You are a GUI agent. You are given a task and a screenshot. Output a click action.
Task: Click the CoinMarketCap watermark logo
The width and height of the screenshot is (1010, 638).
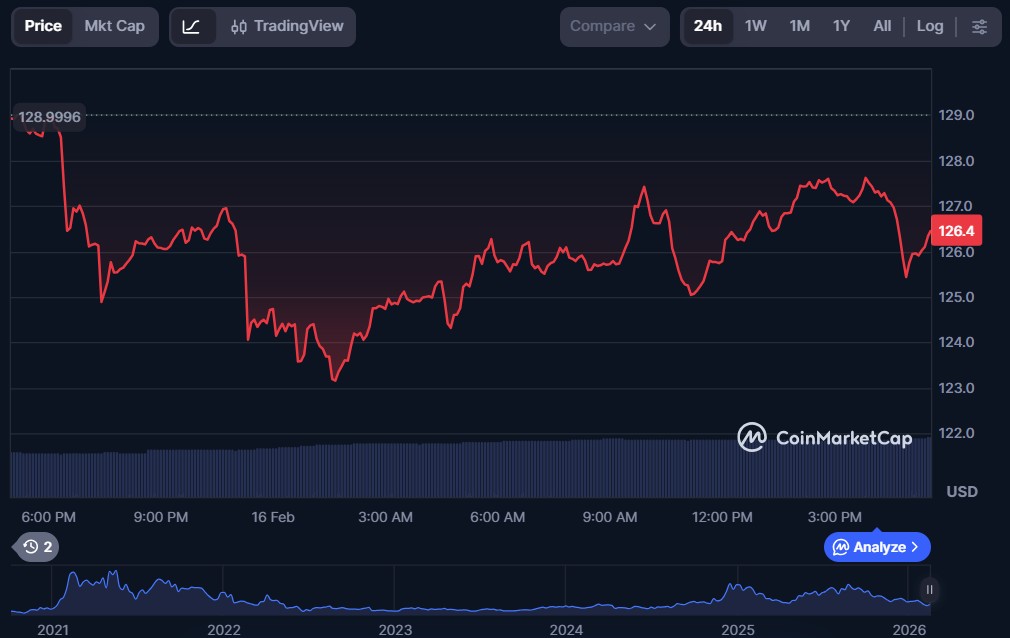tap(824, 437)
